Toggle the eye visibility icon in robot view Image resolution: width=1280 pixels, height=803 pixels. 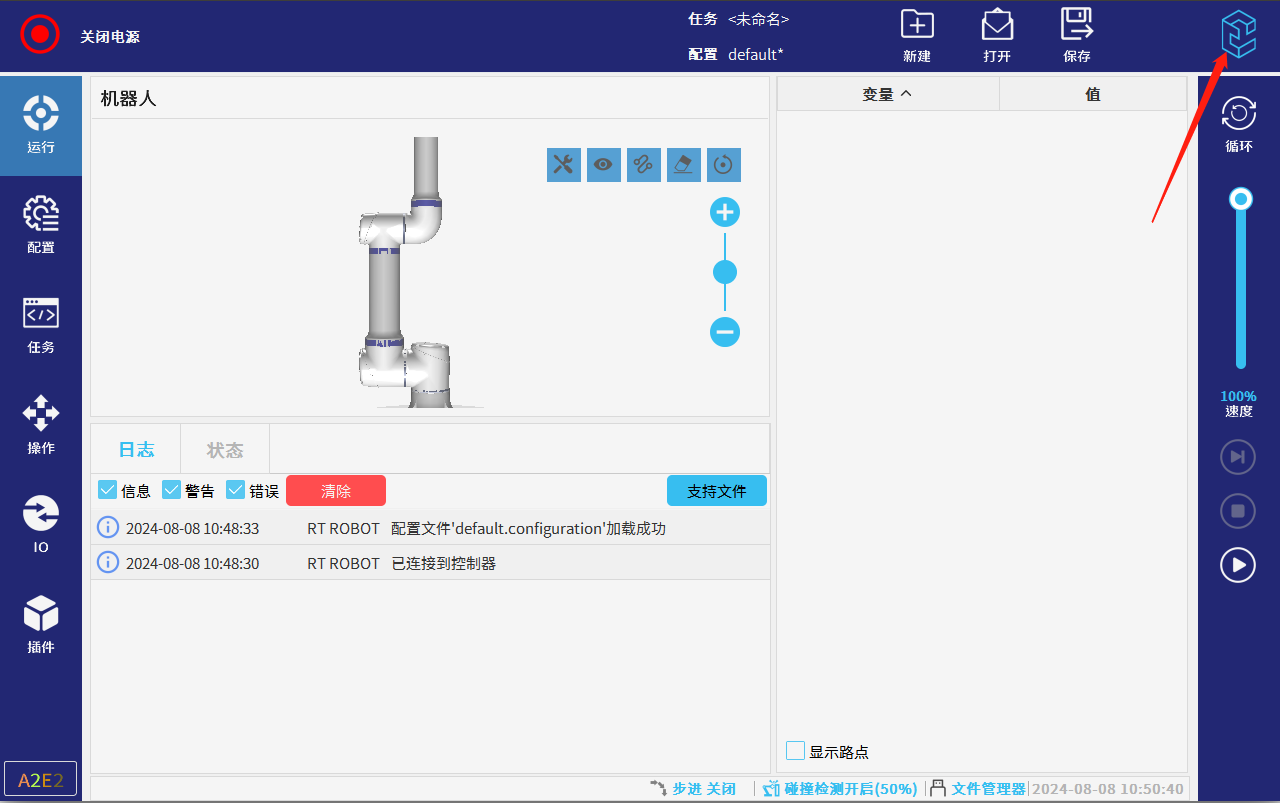(604, 165)
